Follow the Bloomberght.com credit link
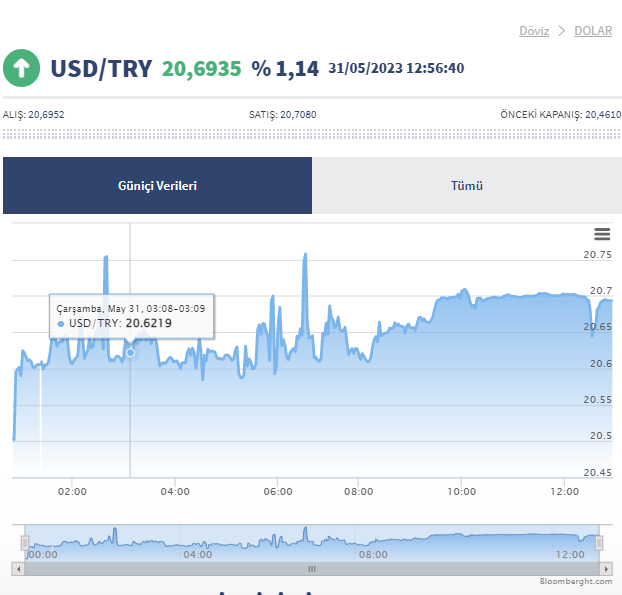 click(x=576, y=581)
